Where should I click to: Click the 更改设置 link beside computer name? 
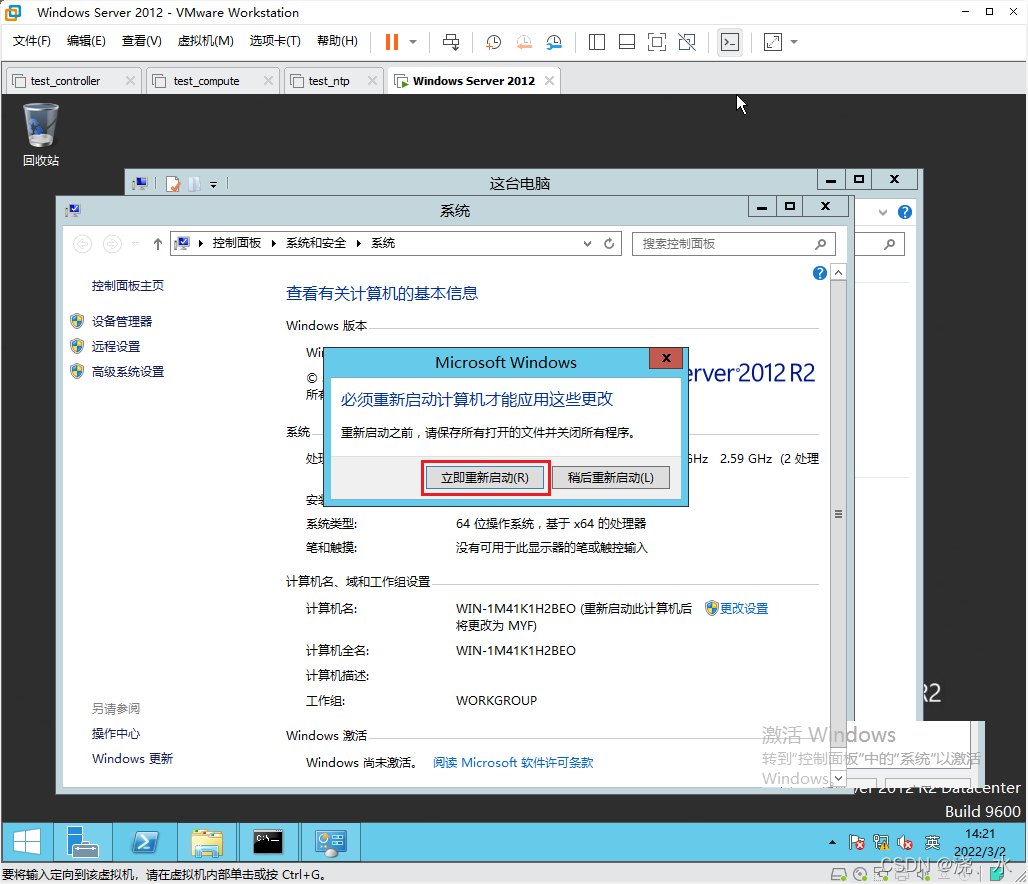(743, 609)
